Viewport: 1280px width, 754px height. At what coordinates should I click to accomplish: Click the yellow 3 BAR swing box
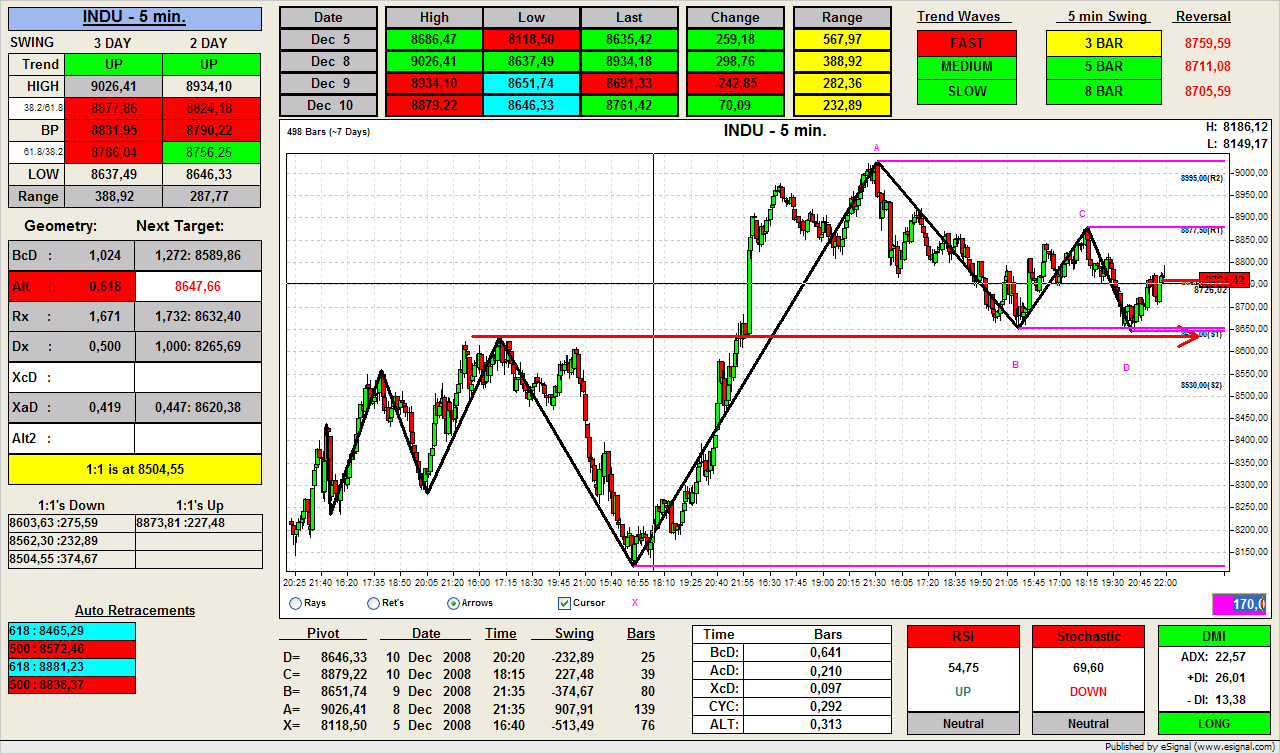tap(1103, 43)
